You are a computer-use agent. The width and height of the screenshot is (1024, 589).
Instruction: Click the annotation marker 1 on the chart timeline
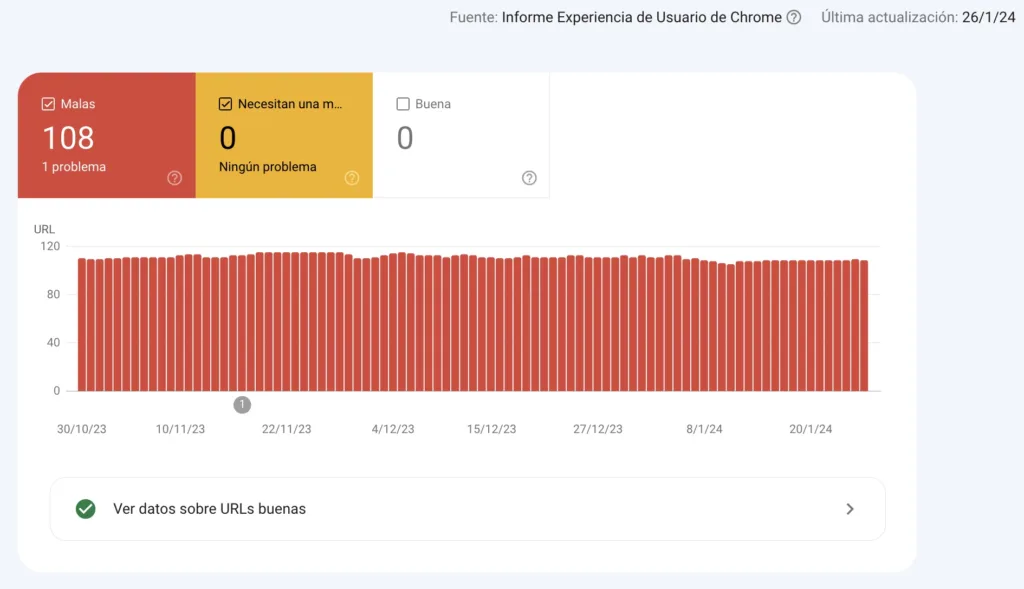242,405
